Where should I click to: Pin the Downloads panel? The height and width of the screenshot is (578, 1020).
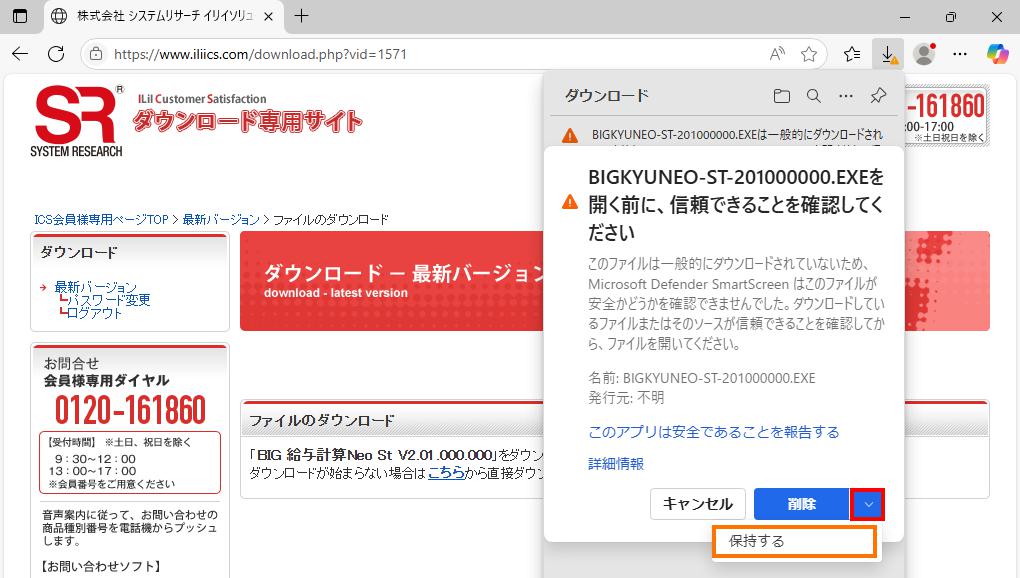[878, 96]
